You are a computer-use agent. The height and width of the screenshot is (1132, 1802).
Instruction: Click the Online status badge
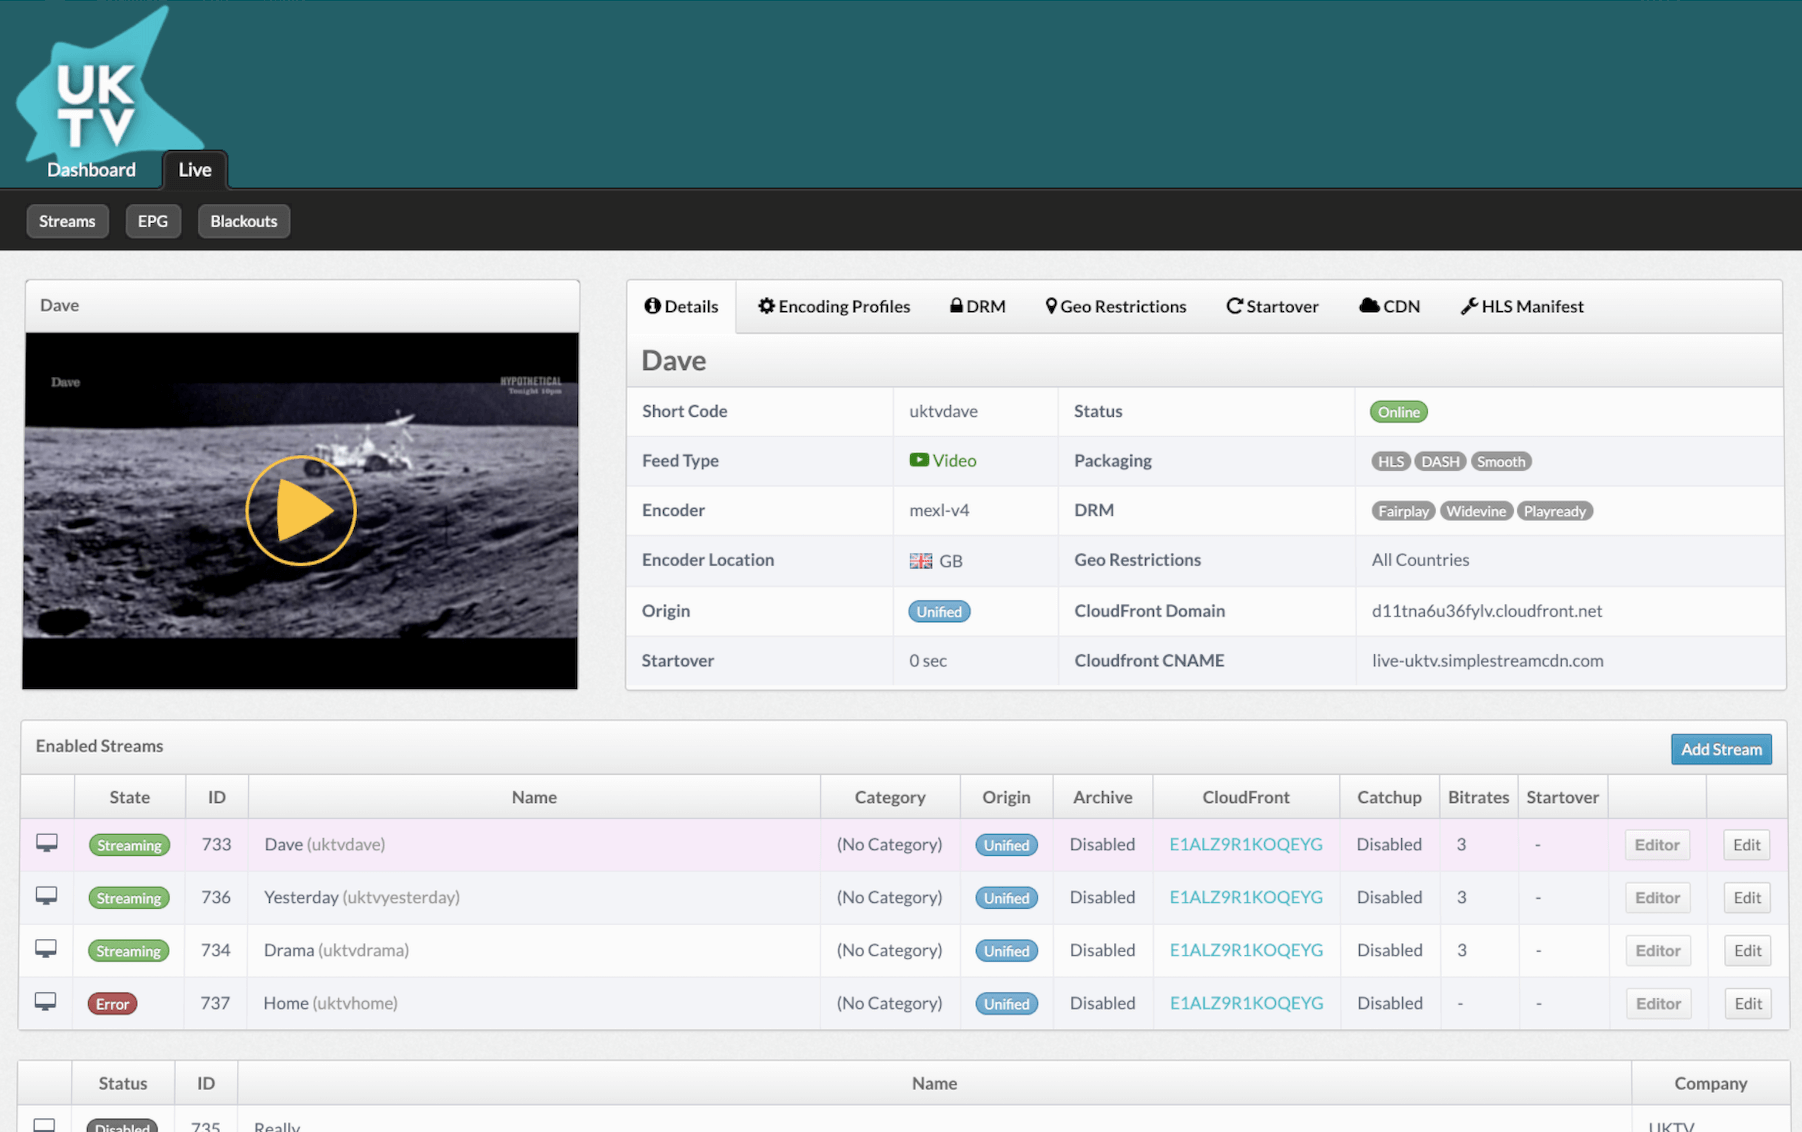click(1398, 412)
